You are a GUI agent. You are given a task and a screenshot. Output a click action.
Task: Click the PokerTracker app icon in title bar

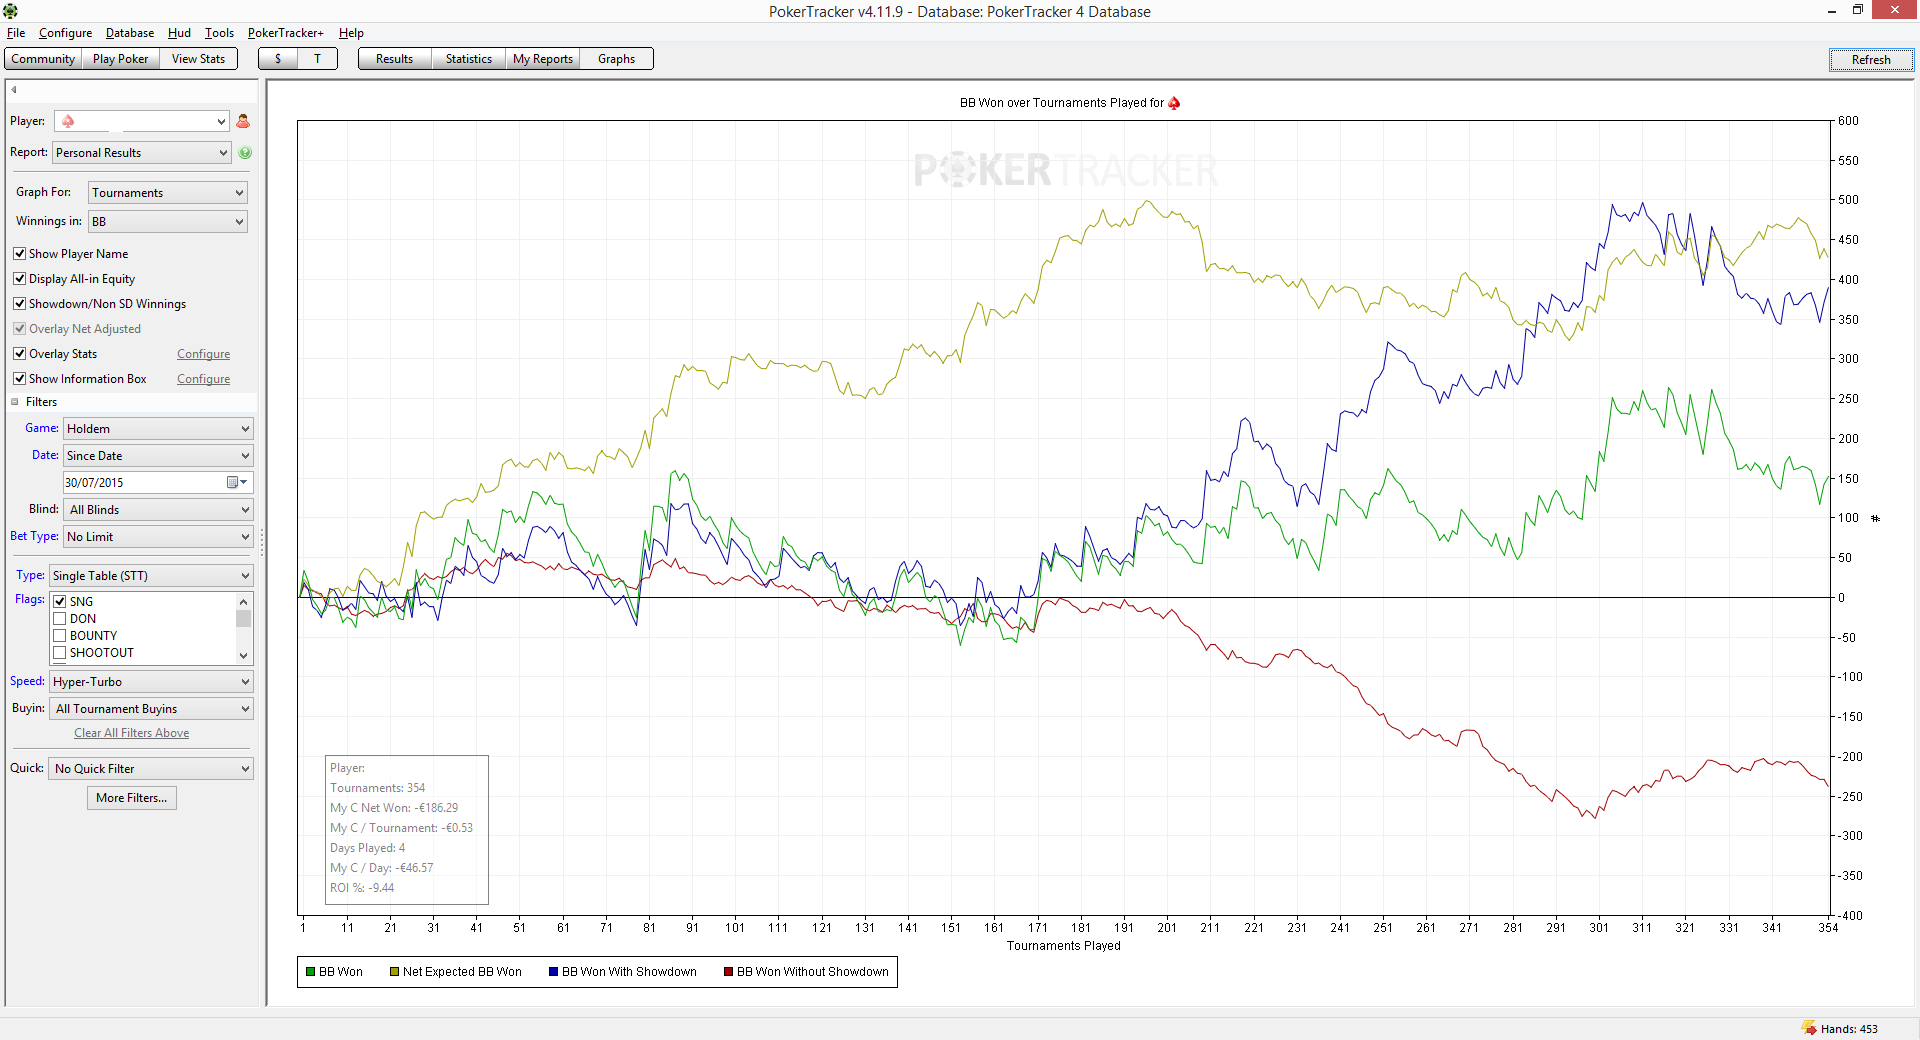(10, 11)
